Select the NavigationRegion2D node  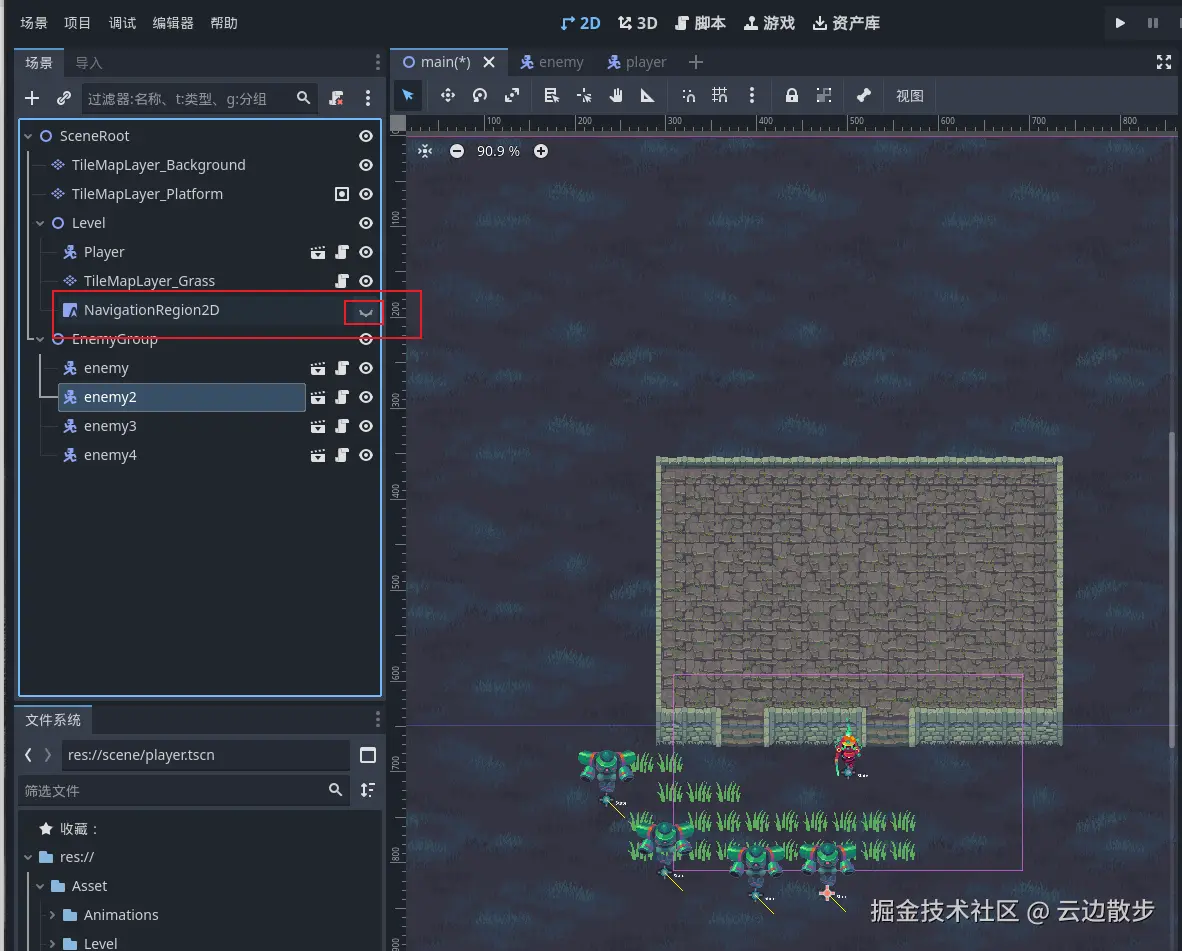point(151,310)
